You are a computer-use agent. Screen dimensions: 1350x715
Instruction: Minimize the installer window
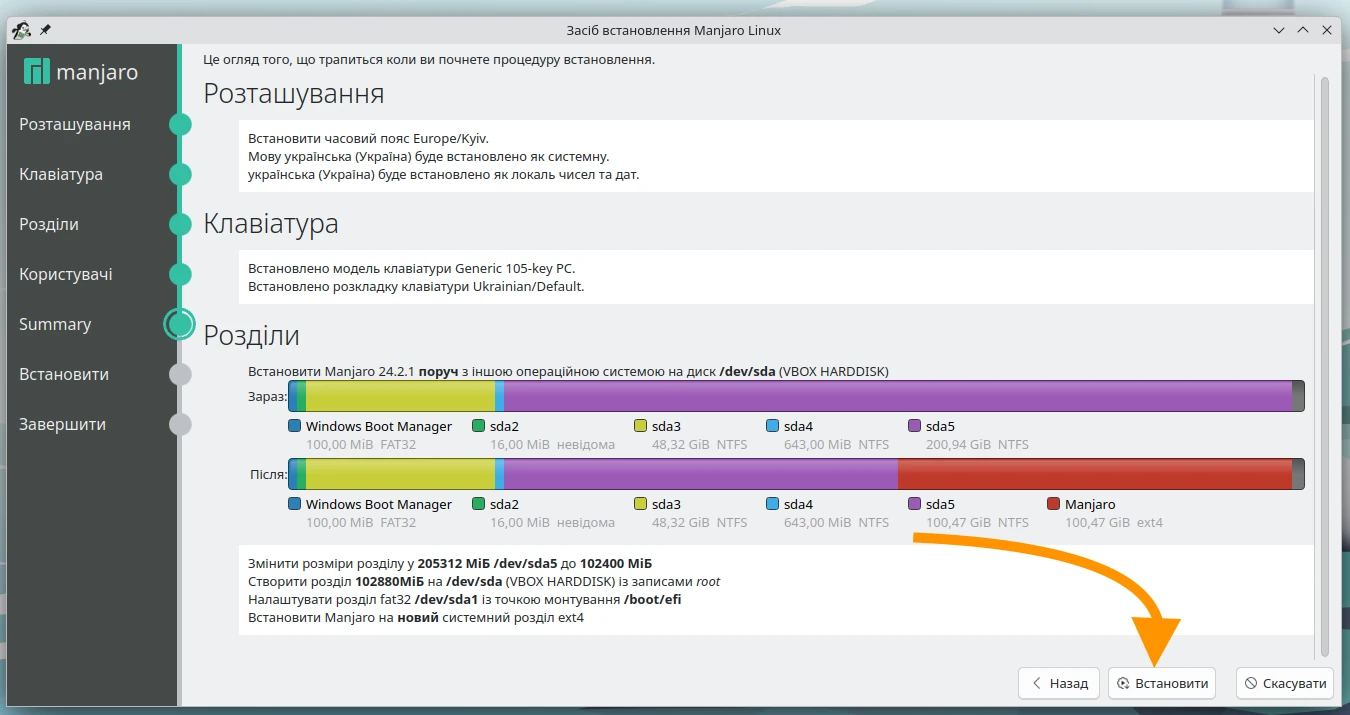[x=1281, y=30]
